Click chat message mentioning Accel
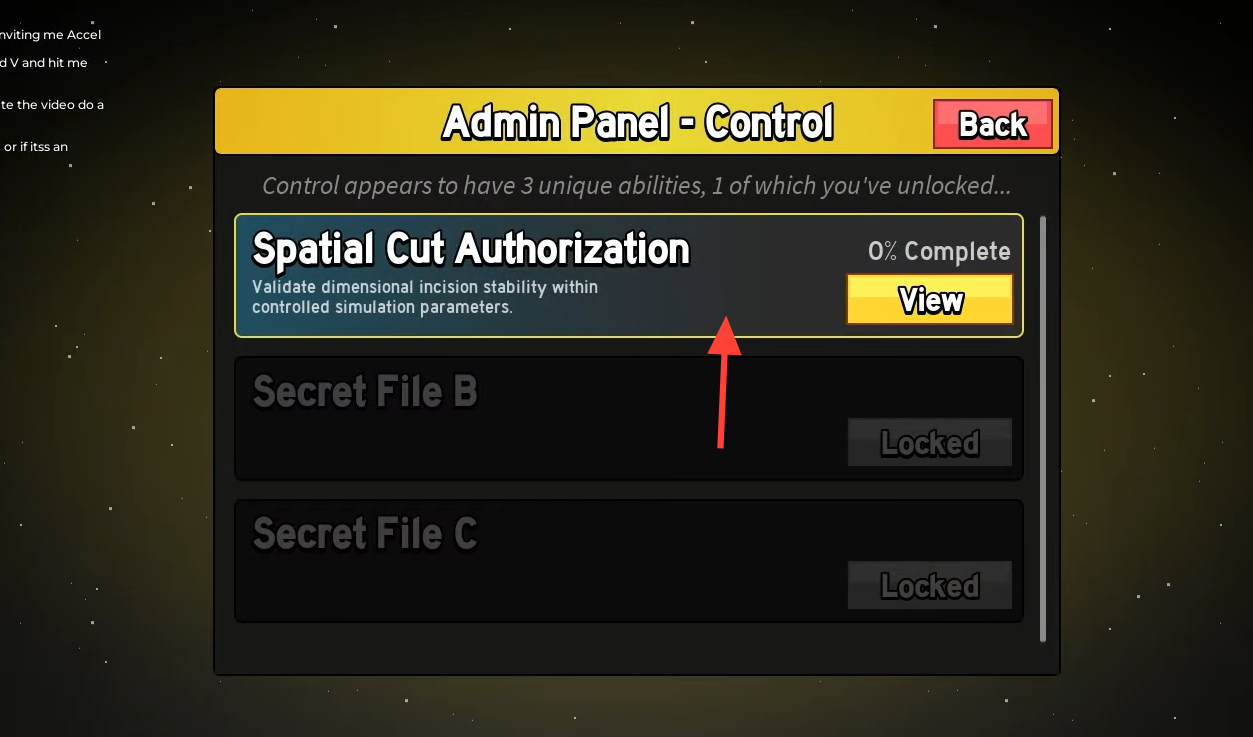The height and width of the screenshot is (737, 1253). pos(50,35)
